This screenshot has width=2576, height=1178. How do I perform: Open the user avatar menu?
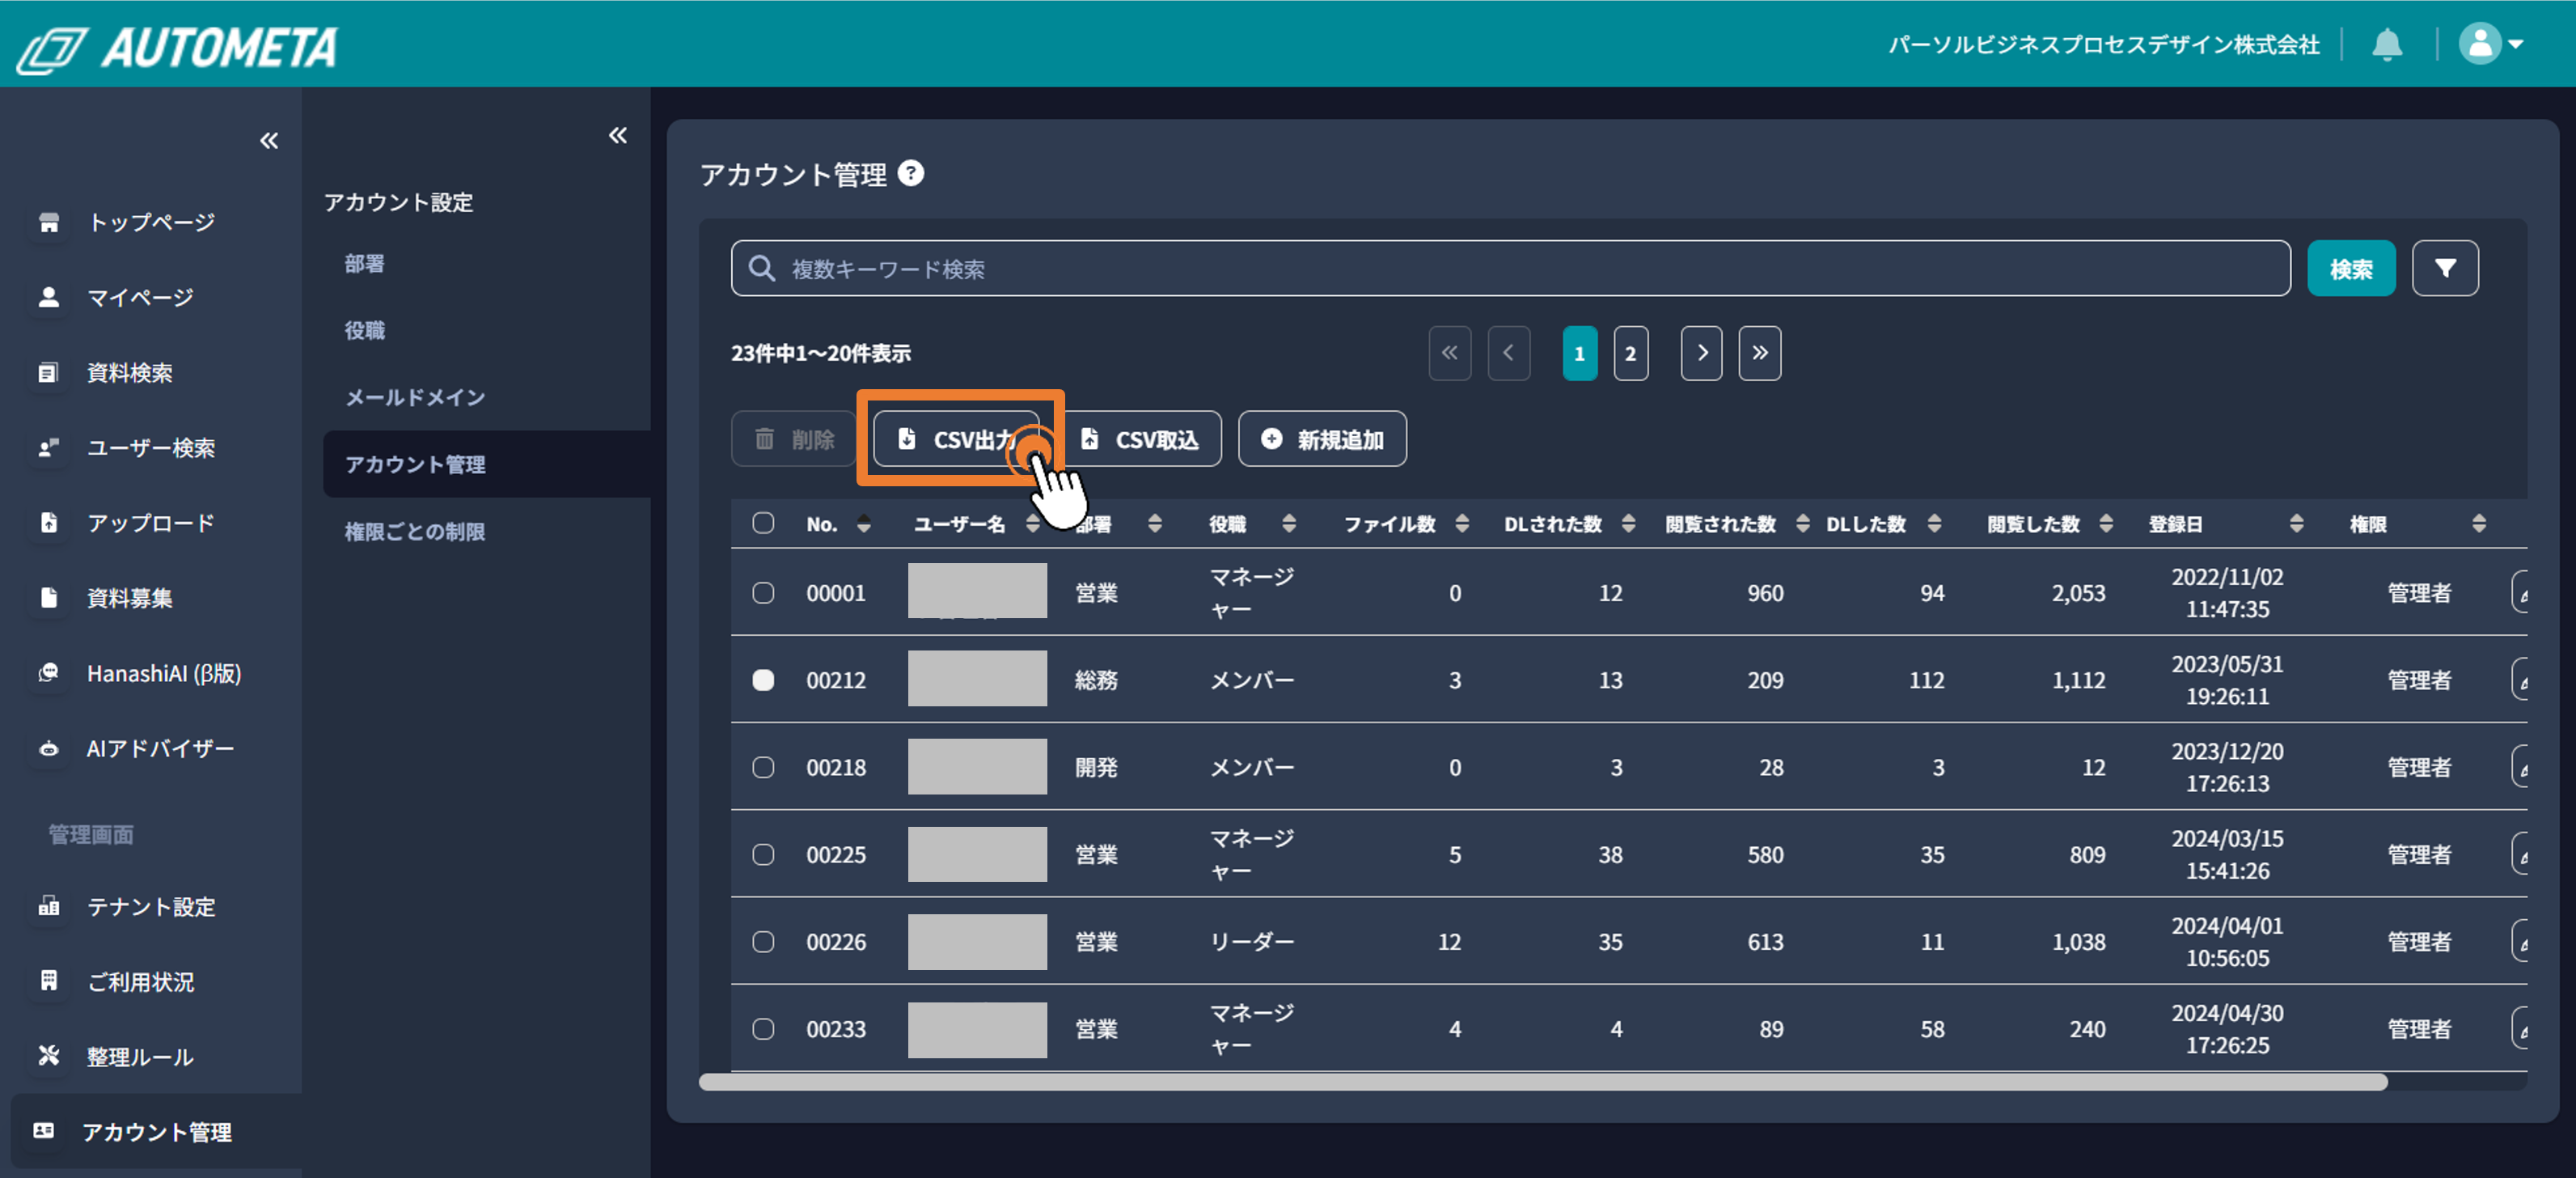point(2491,44)
